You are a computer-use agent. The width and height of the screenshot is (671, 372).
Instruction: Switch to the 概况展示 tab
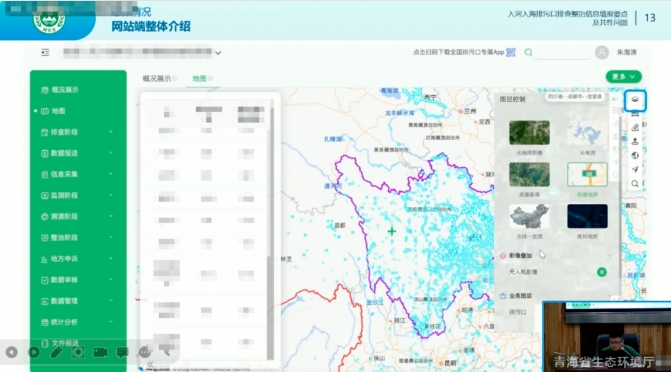pos(157,78)
